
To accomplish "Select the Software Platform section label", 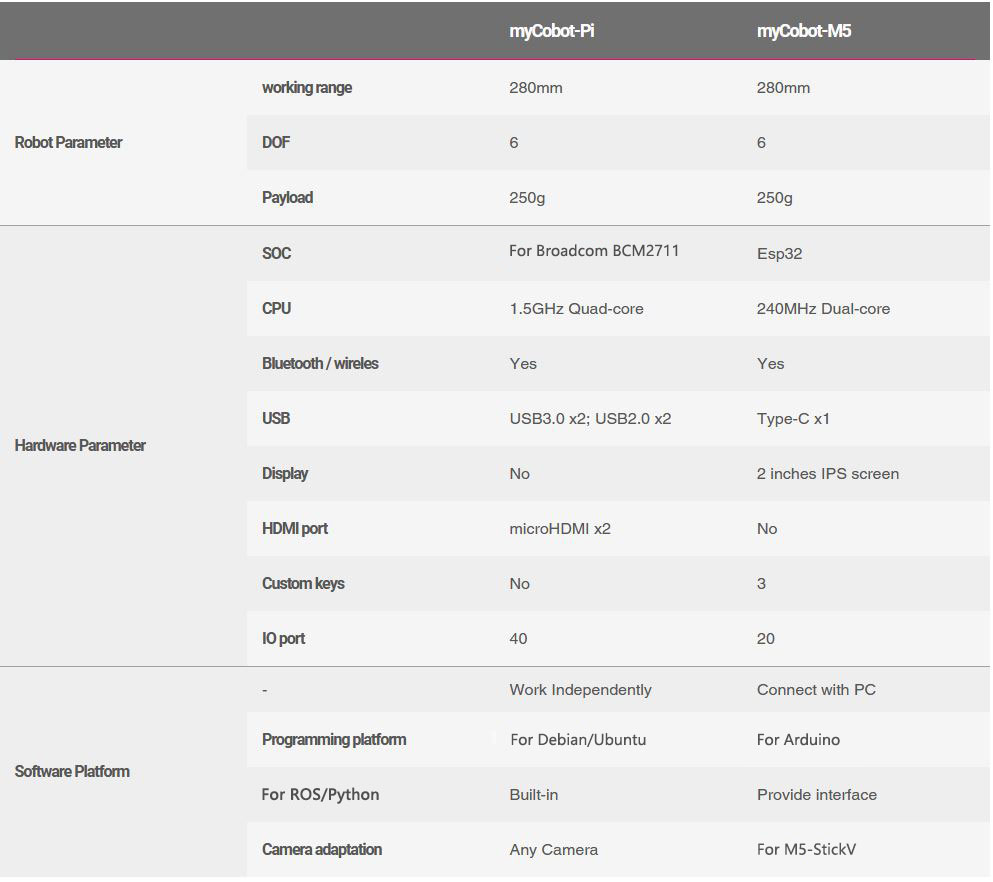I will tap(72, 772).
